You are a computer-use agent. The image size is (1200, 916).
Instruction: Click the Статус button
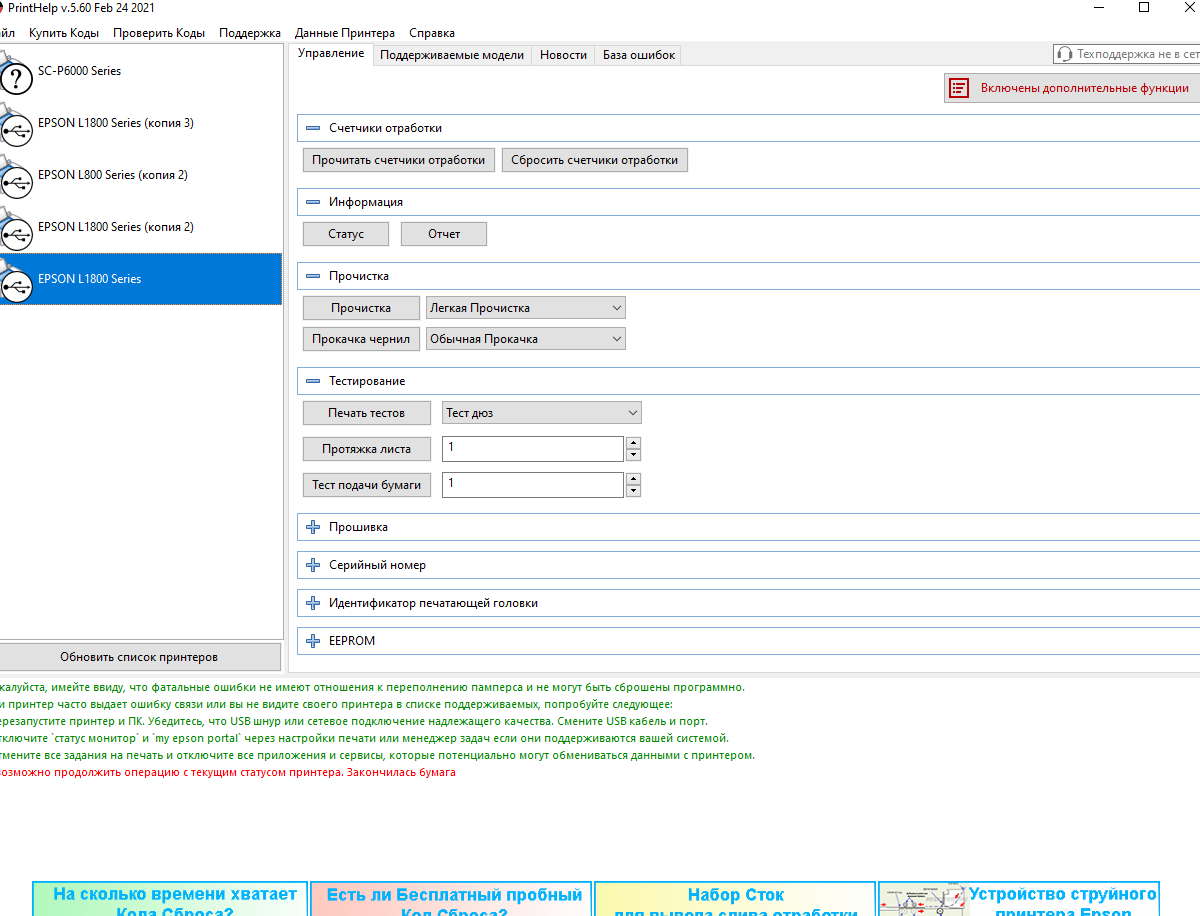coord(346,234)
